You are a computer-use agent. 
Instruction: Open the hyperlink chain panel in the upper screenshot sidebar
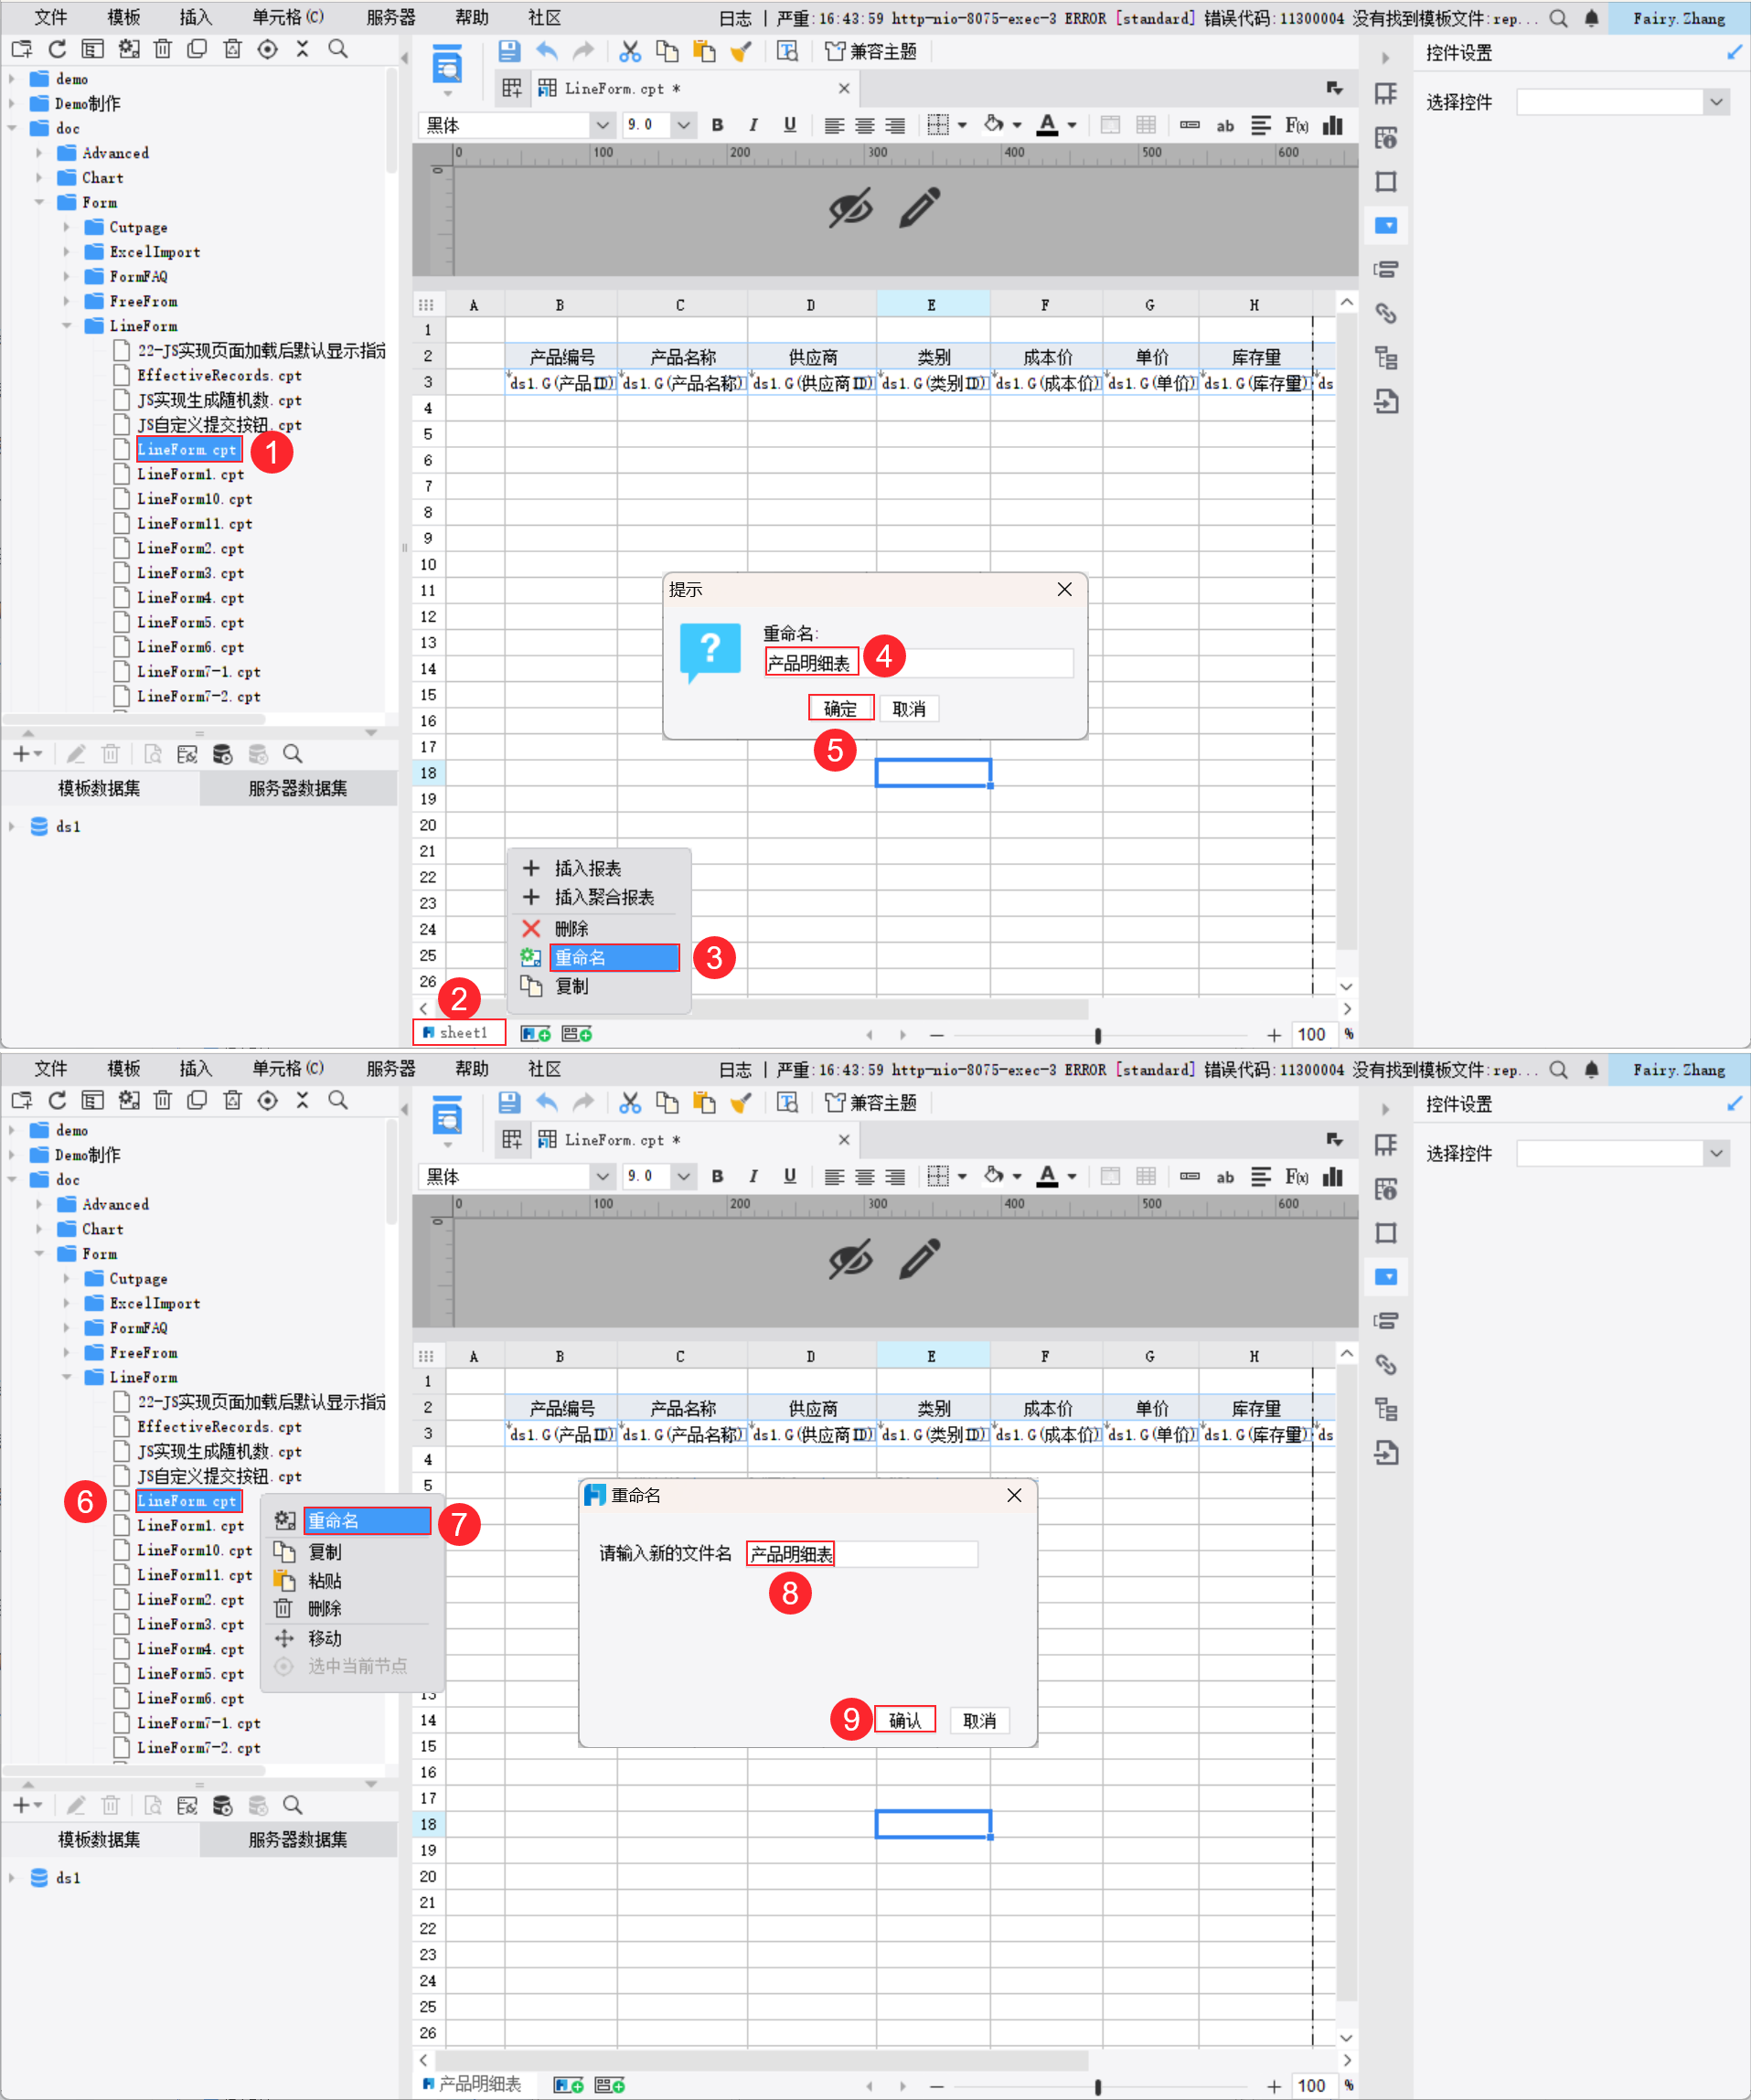[1386, 314]
